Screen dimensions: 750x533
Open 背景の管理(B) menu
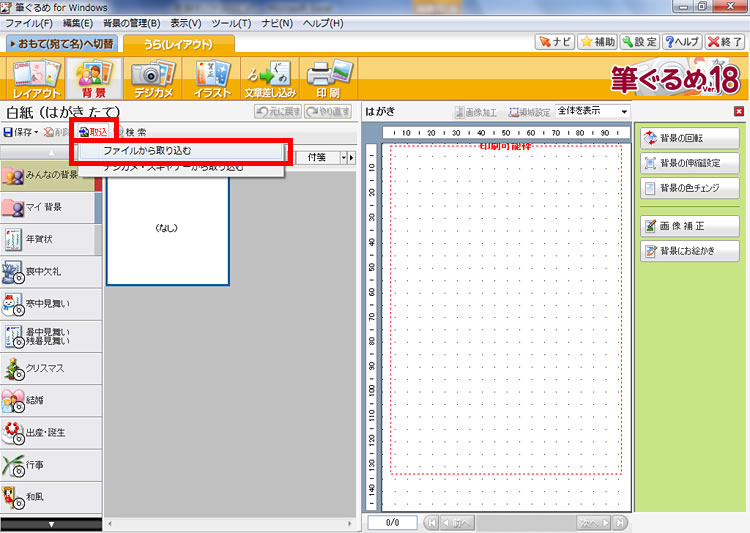point(132,23)
